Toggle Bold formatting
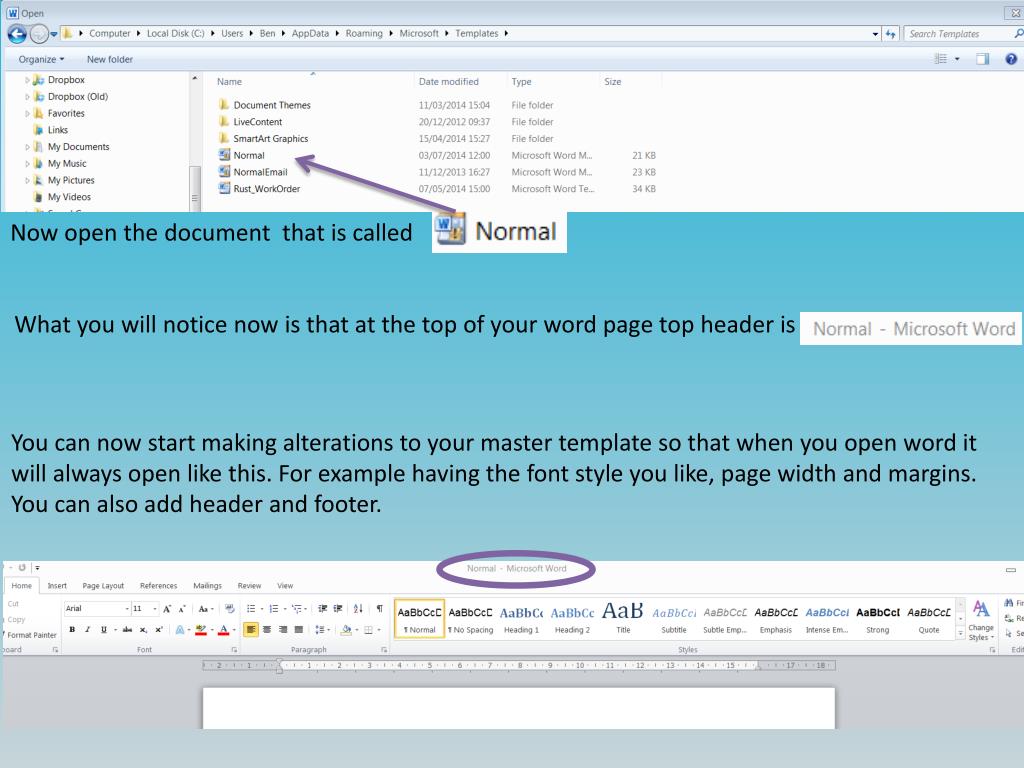1024x768 pixels. 72,630
